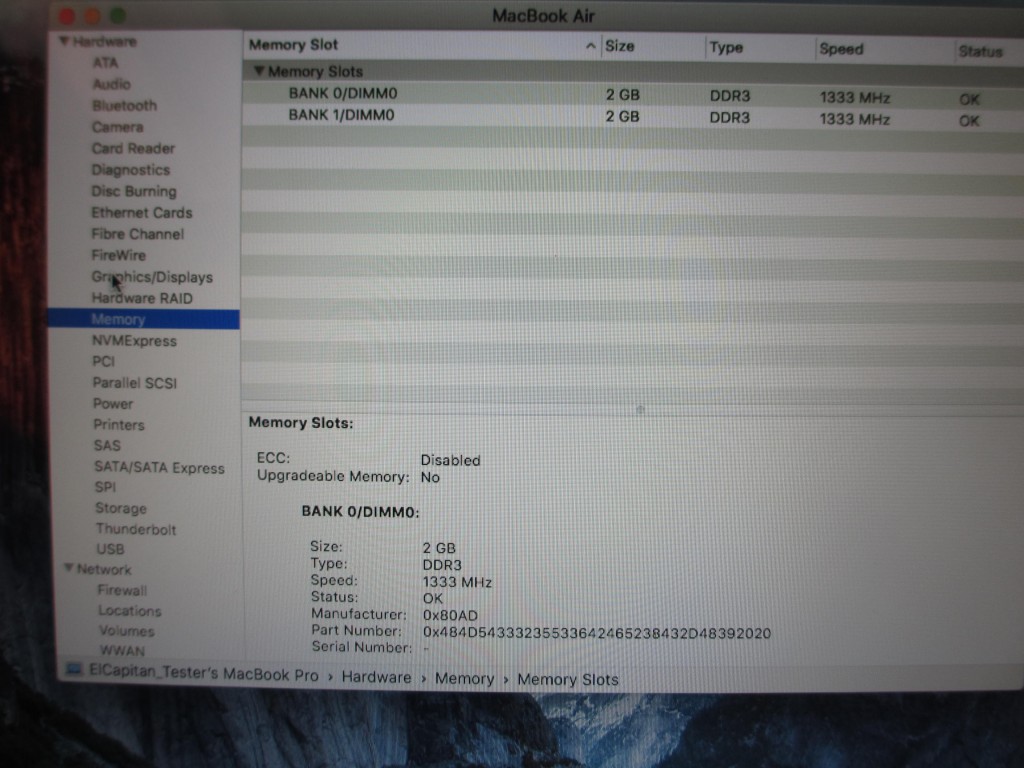The height and width of the screenshot is (768, 1024).
Task: Select SPI in the sidebar
Action: (105, 487)
